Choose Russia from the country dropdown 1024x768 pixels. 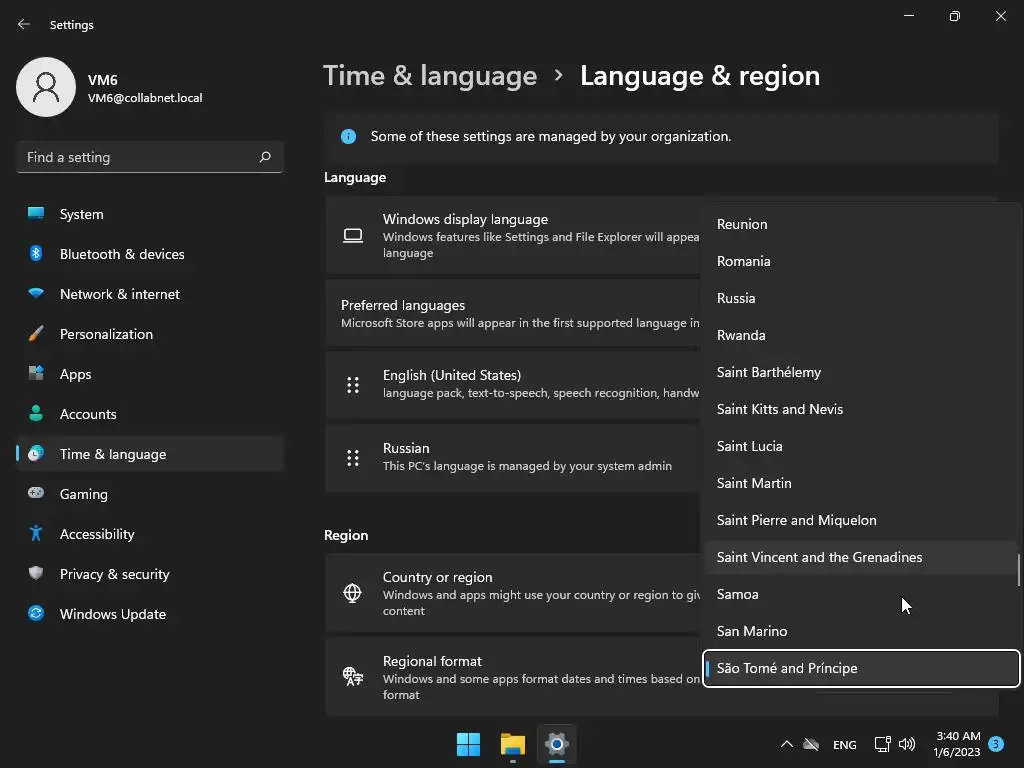861,298
